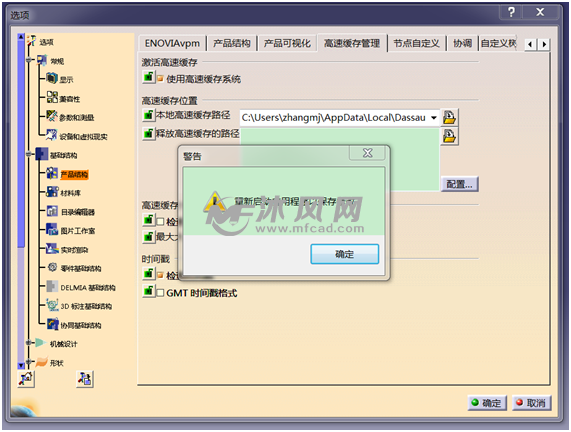Screen dimensions: 571x432
Task: Click the tab scroll right arrow
Action: click(x=544, y=44)
